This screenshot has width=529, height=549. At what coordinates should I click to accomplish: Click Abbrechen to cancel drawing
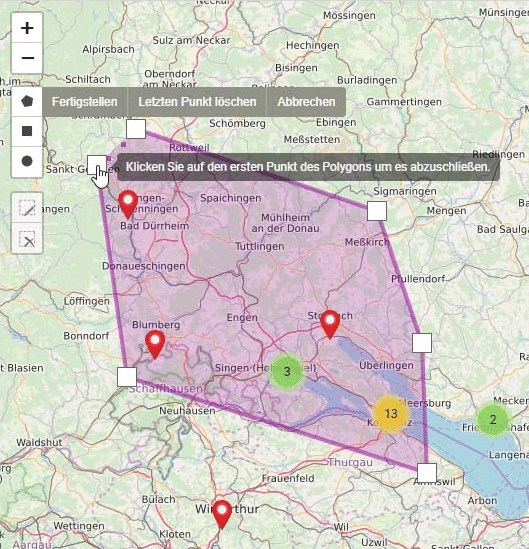pos(306,102)
